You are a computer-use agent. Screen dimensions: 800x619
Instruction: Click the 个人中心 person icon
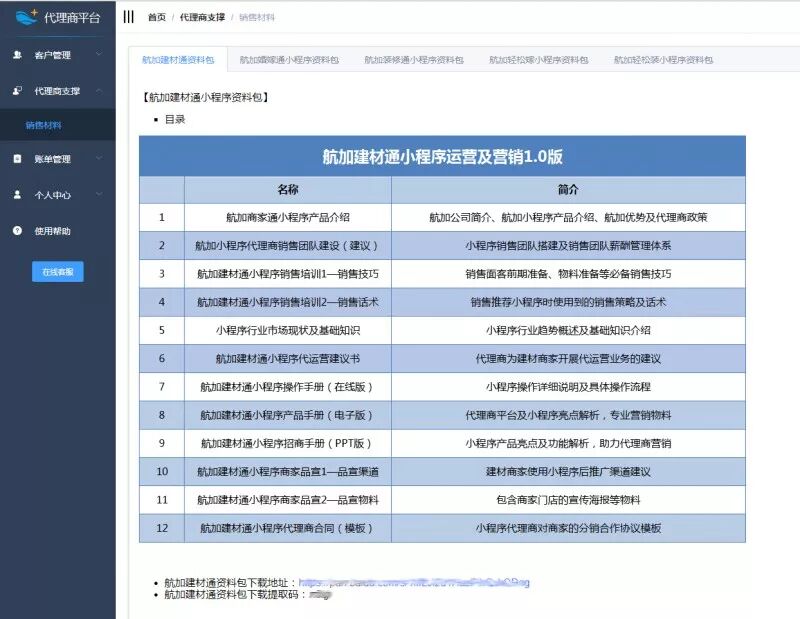pos(17,194)
